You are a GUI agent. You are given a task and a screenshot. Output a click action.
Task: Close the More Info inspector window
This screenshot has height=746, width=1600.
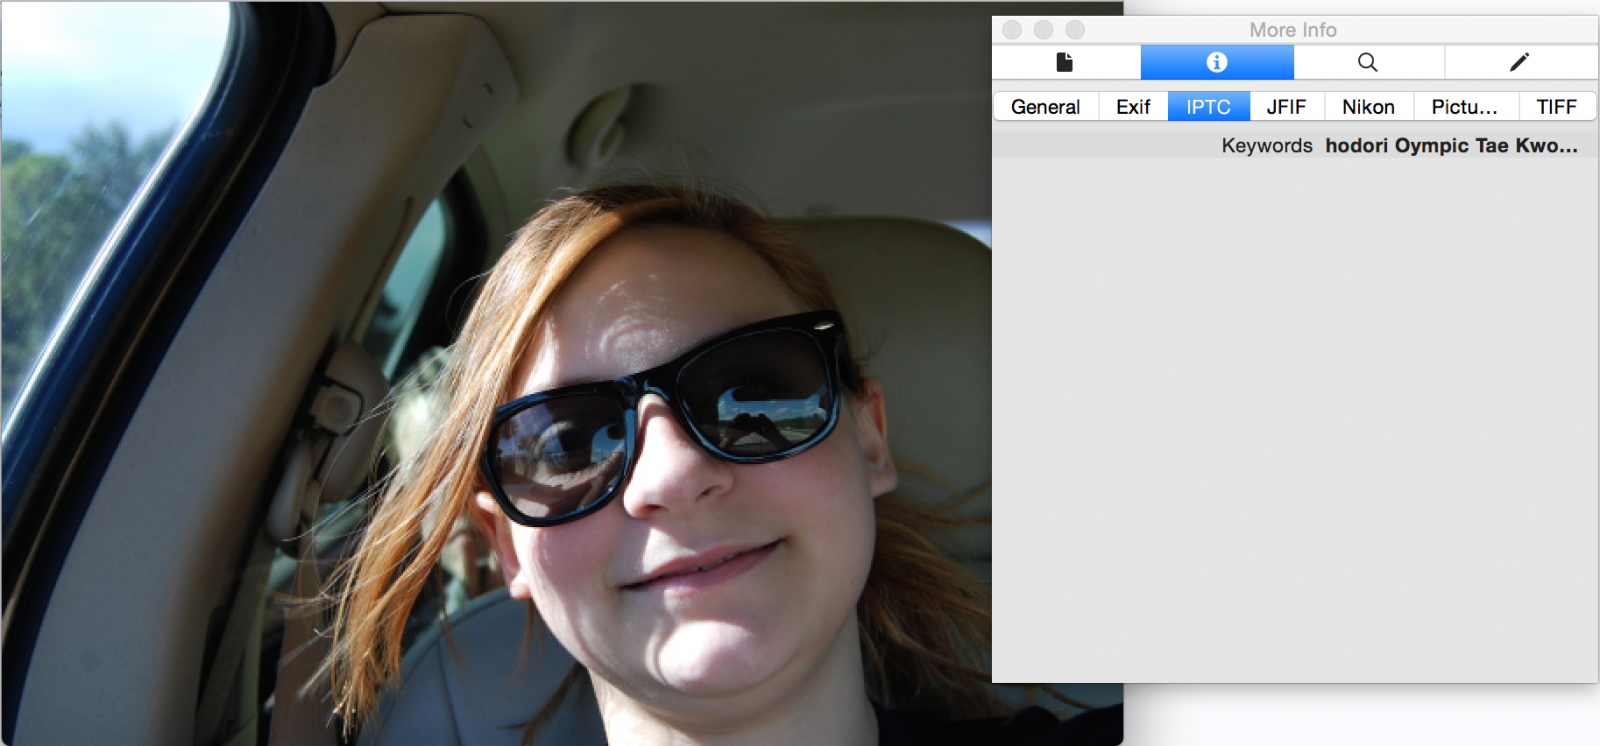pos(1012,30)
